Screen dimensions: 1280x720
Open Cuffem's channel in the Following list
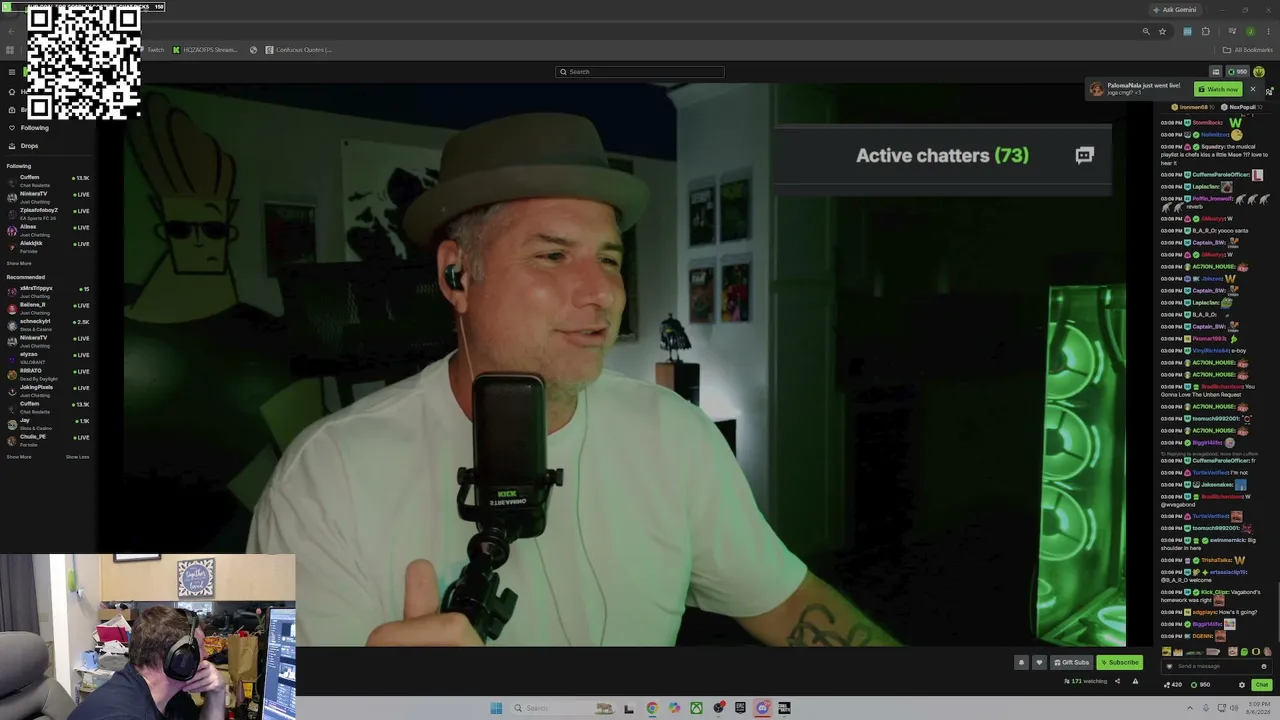pos(48,180)
